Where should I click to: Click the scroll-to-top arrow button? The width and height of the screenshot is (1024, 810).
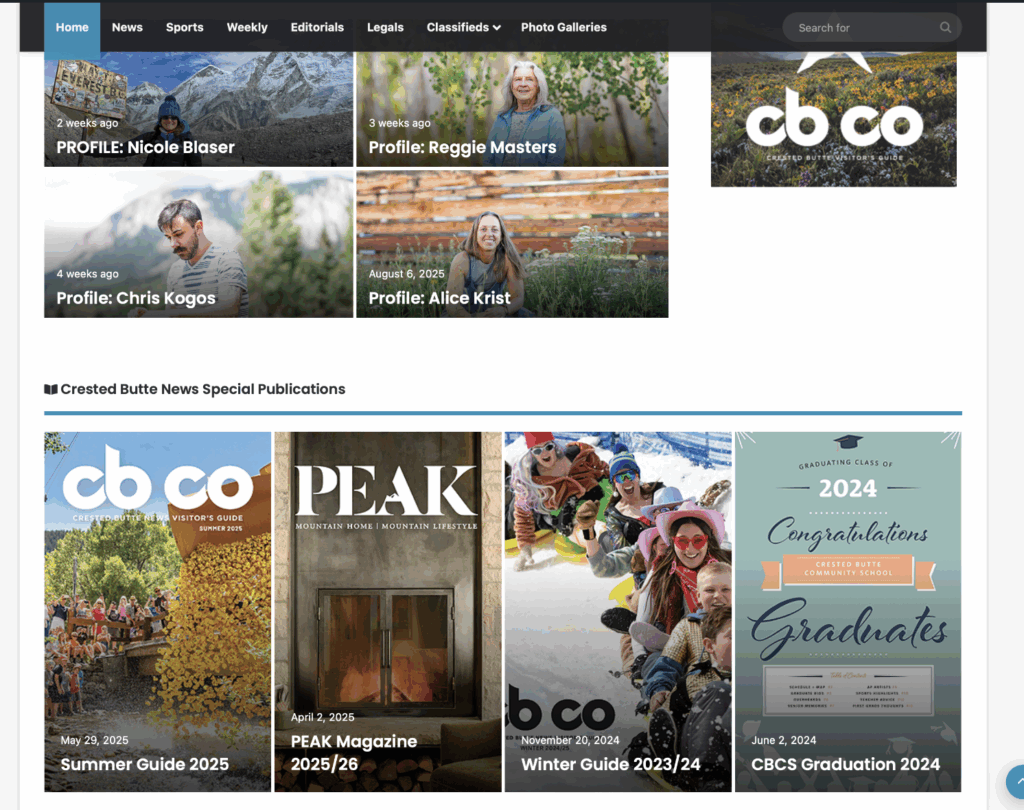tap(1016, 782)
